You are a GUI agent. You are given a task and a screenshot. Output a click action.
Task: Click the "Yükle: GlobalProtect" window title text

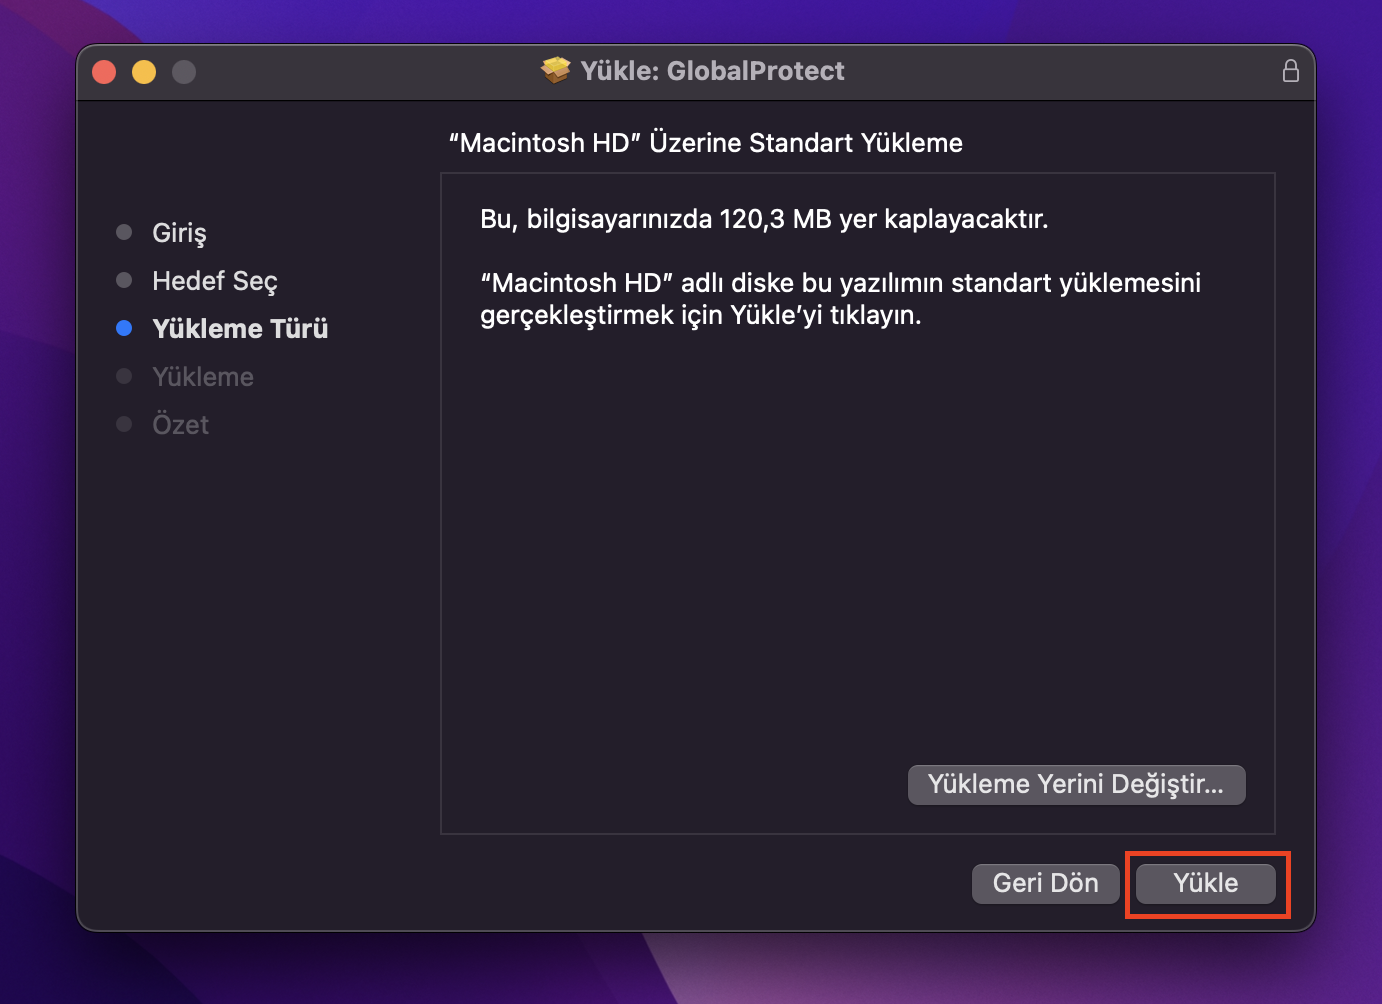coord(712,71)
